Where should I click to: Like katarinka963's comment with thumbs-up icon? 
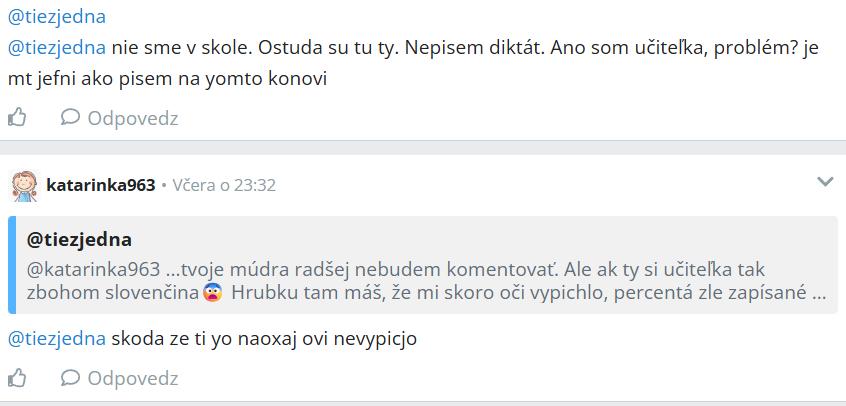pyautogui.click(x=17, y=377)
